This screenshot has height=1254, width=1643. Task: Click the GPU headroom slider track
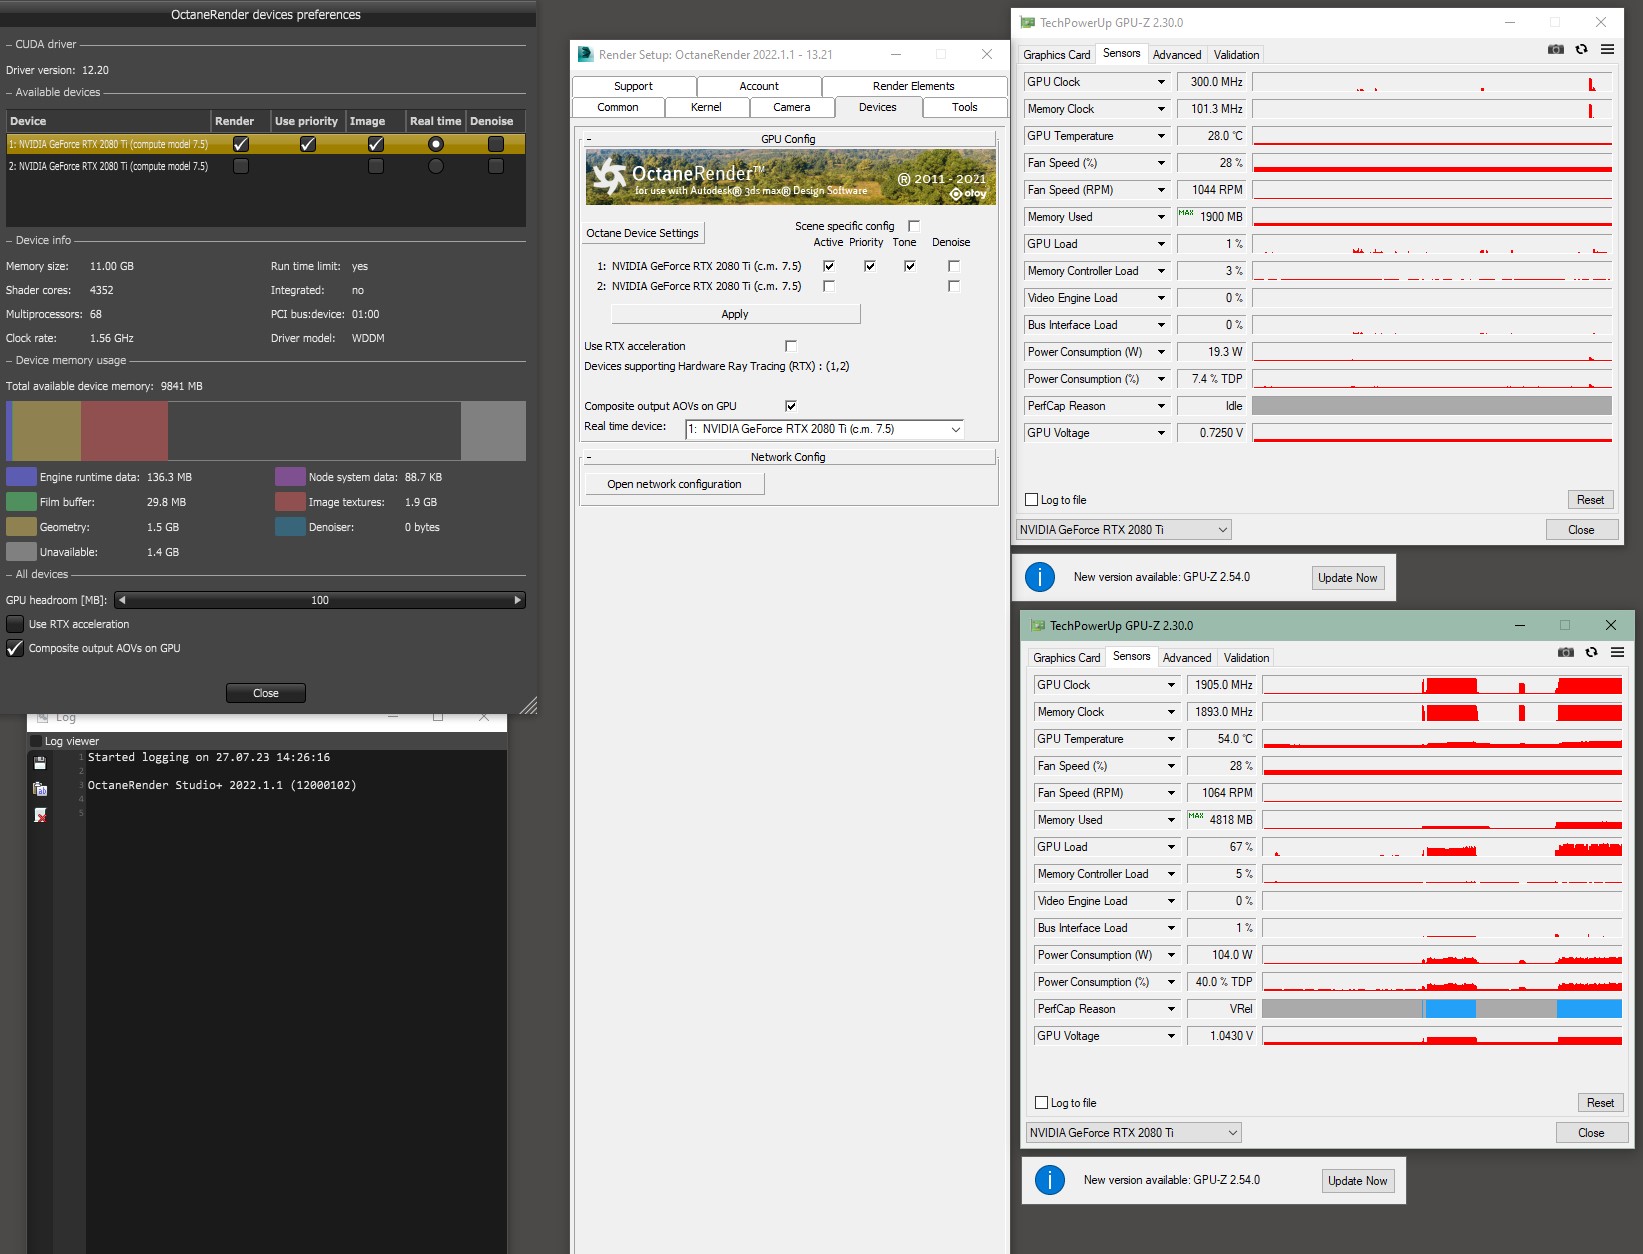tap(320, 600)
